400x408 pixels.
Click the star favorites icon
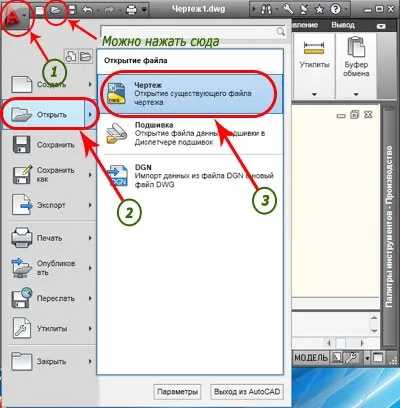point(319,10)
